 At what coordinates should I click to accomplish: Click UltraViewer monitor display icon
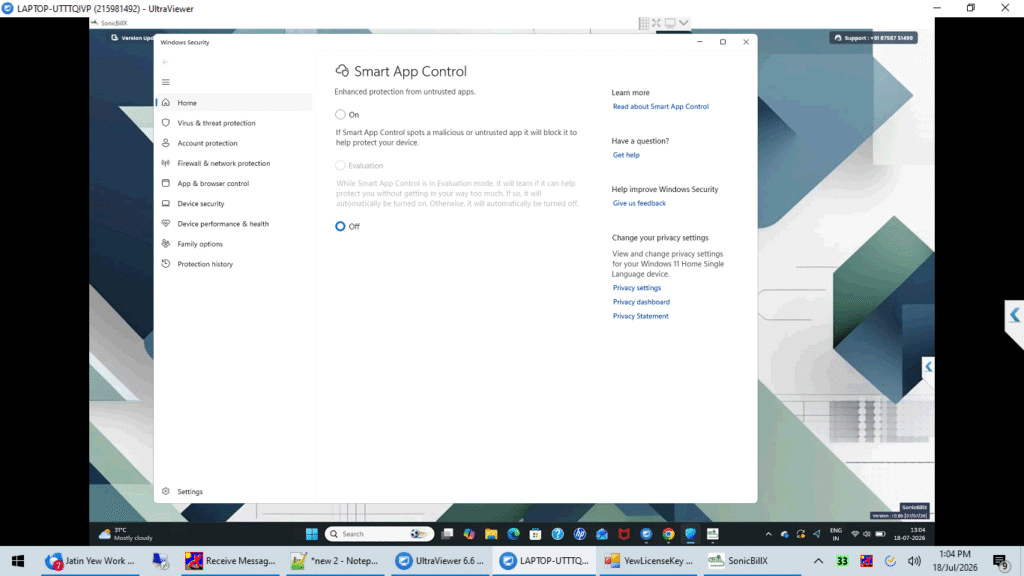[x=670, y=23]
